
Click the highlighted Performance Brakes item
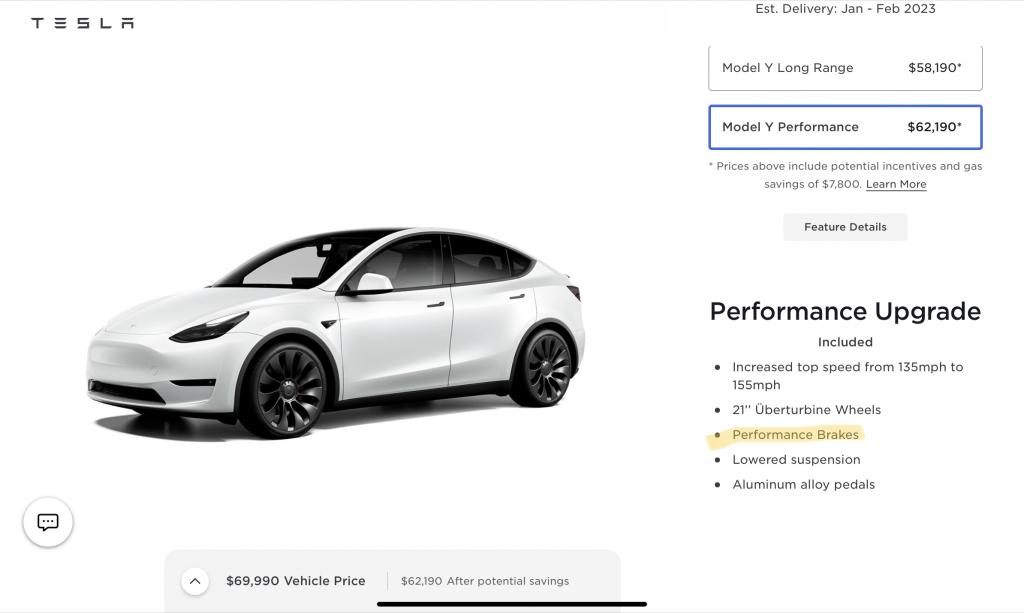pyautogui.click(x=795, y=435)
